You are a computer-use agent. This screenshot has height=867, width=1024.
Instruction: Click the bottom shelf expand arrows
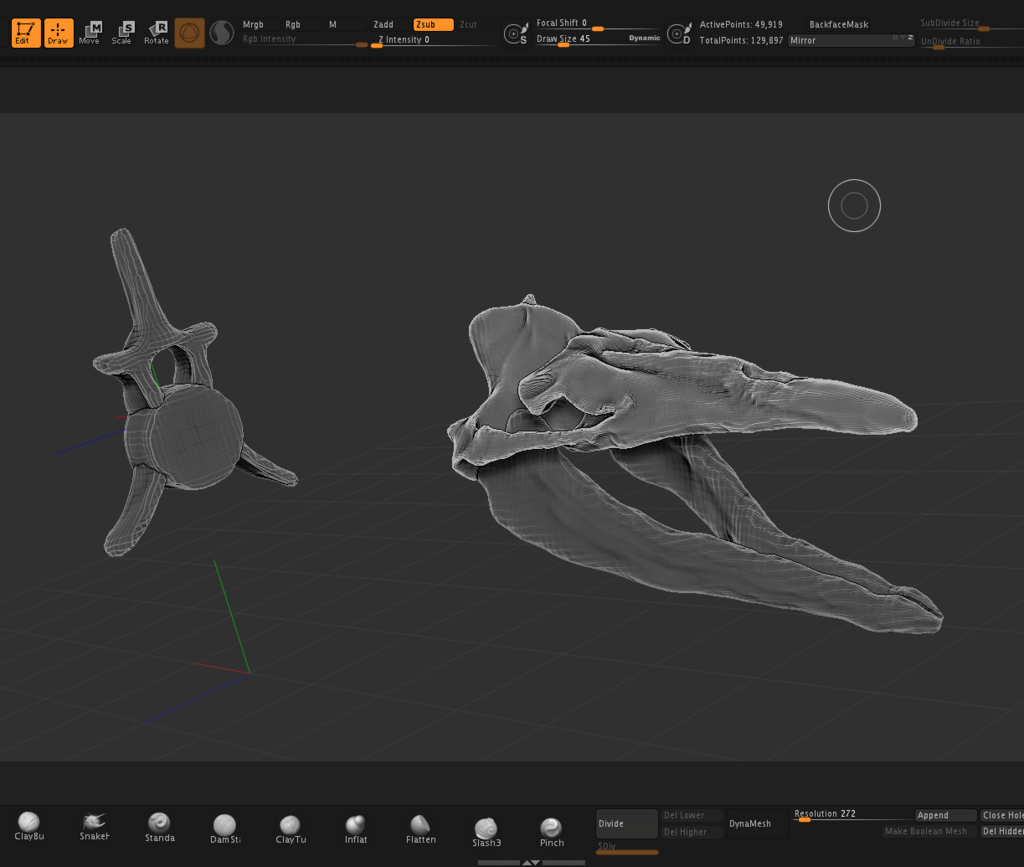[531, 862]
